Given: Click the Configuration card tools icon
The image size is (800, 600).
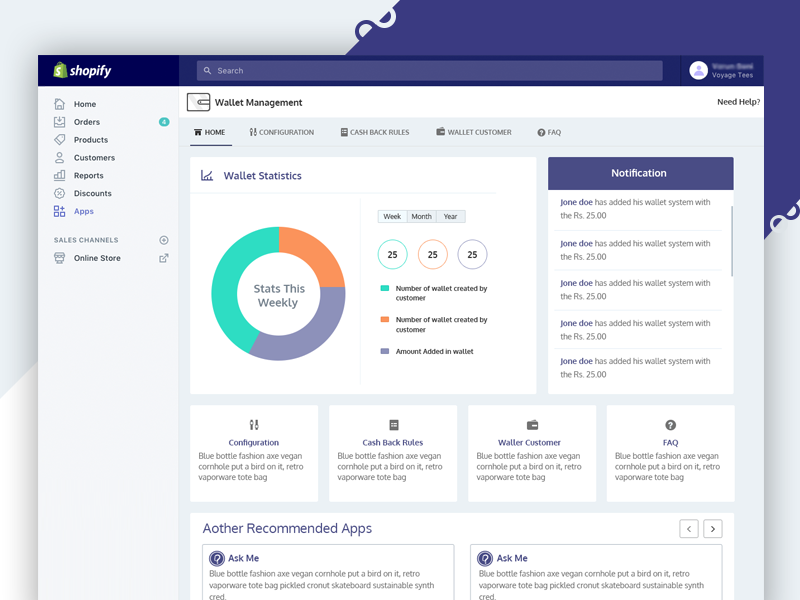Looking at the screenshot, I should click(x=254, y=424).
